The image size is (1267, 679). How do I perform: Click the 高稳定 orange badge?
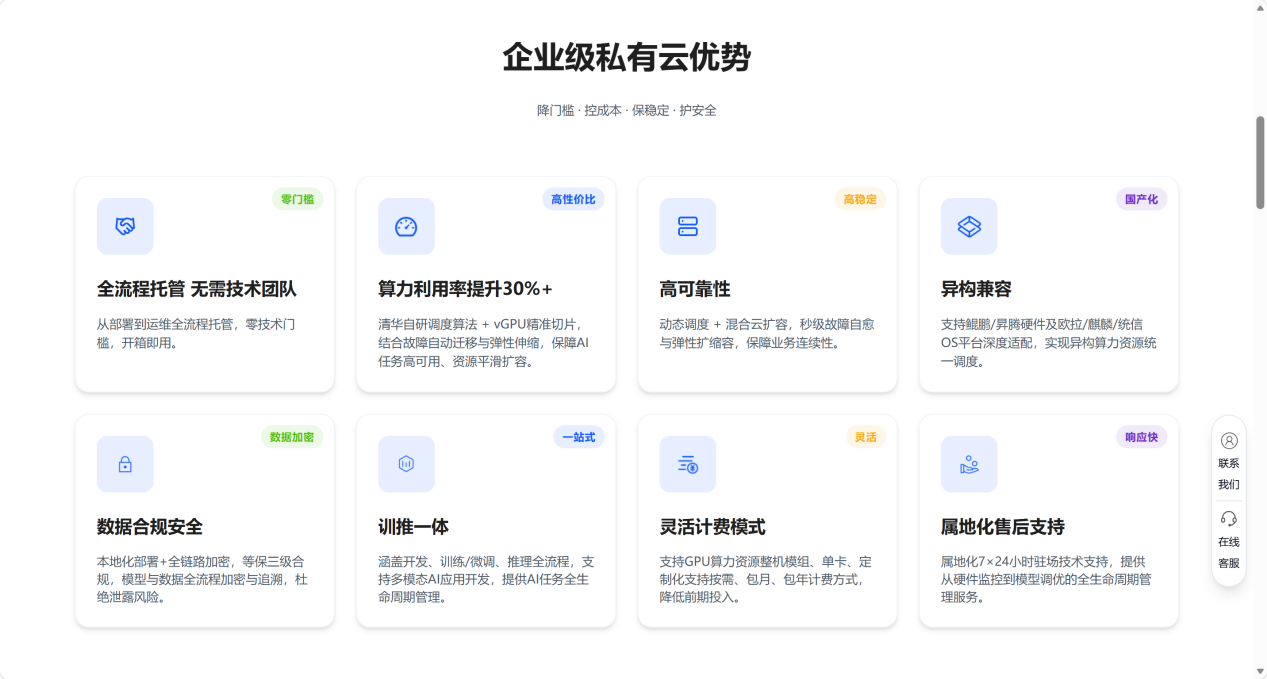(x=860, y=199)
